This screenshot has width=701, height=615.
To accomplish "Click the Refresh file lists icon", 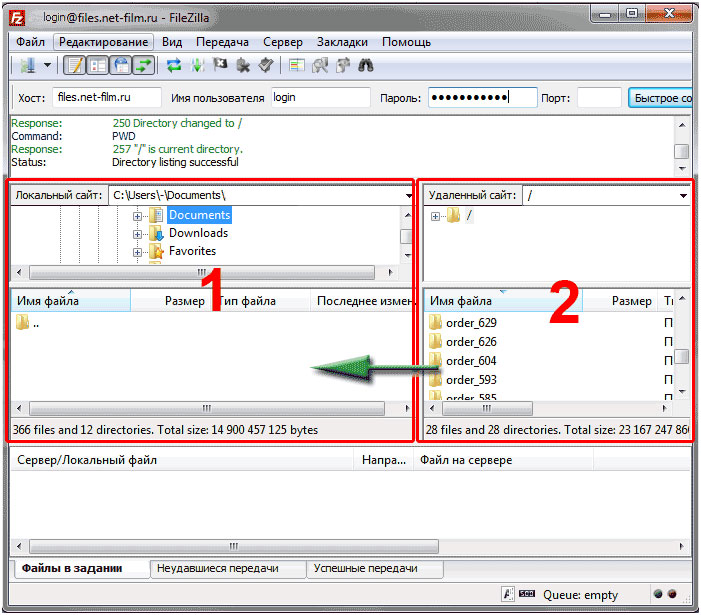I will coord(175,66).
